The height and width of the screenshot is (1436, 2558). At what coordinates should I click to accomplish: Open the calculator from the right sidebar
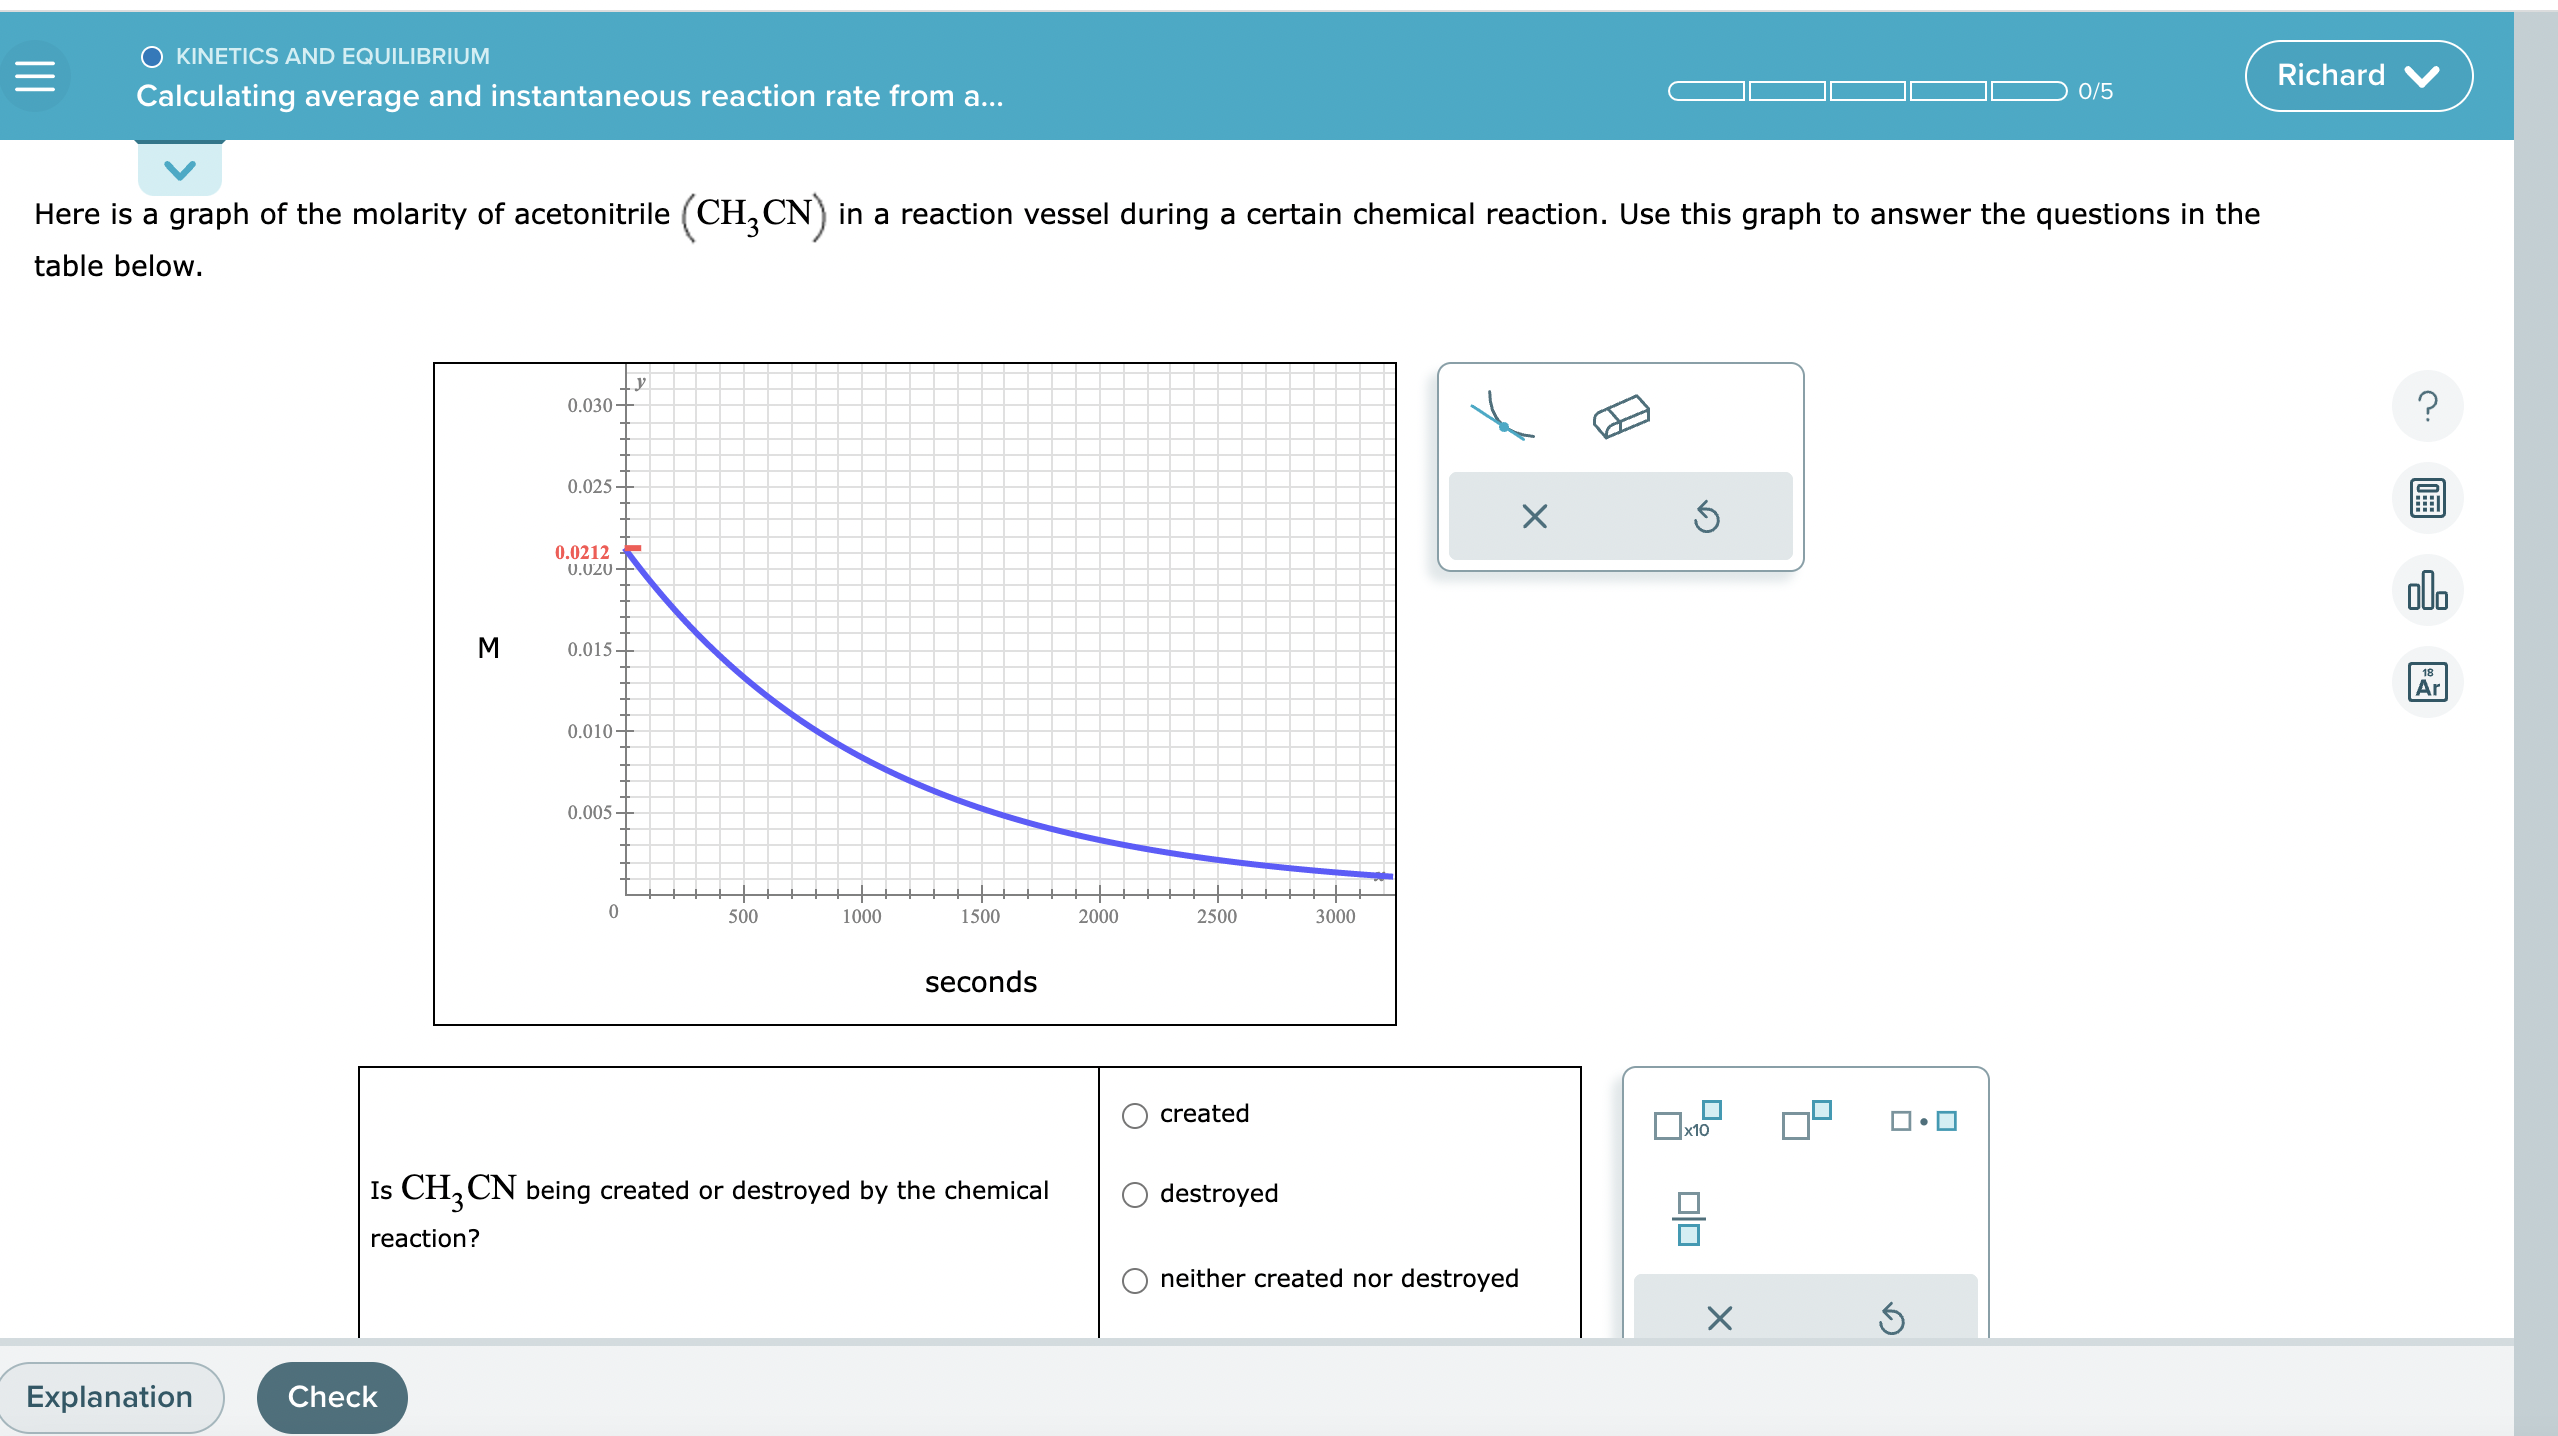[x=2427, y=497]
